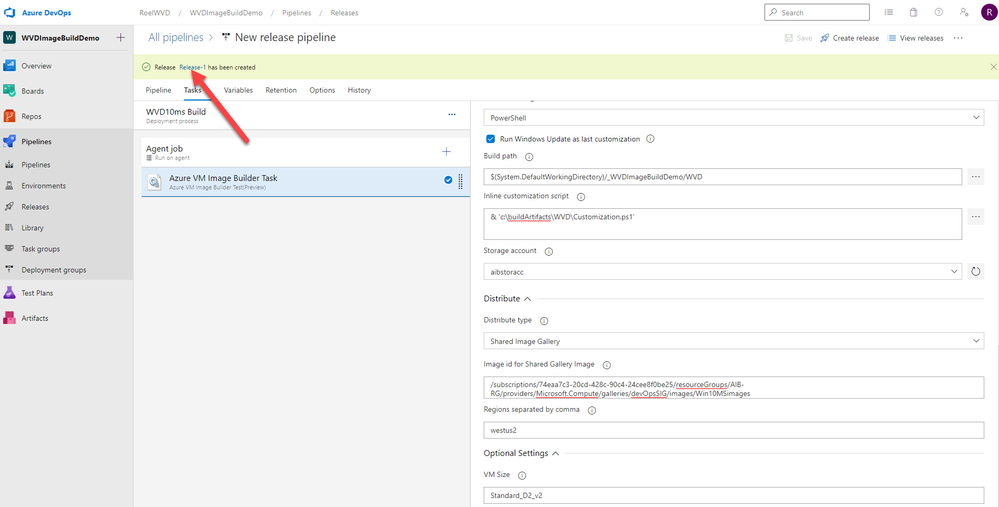This screenshot has width=999, height=507.
Task: Click the plus icon next to WVDImageBuildDemo
Action: (x=120, y=38)
